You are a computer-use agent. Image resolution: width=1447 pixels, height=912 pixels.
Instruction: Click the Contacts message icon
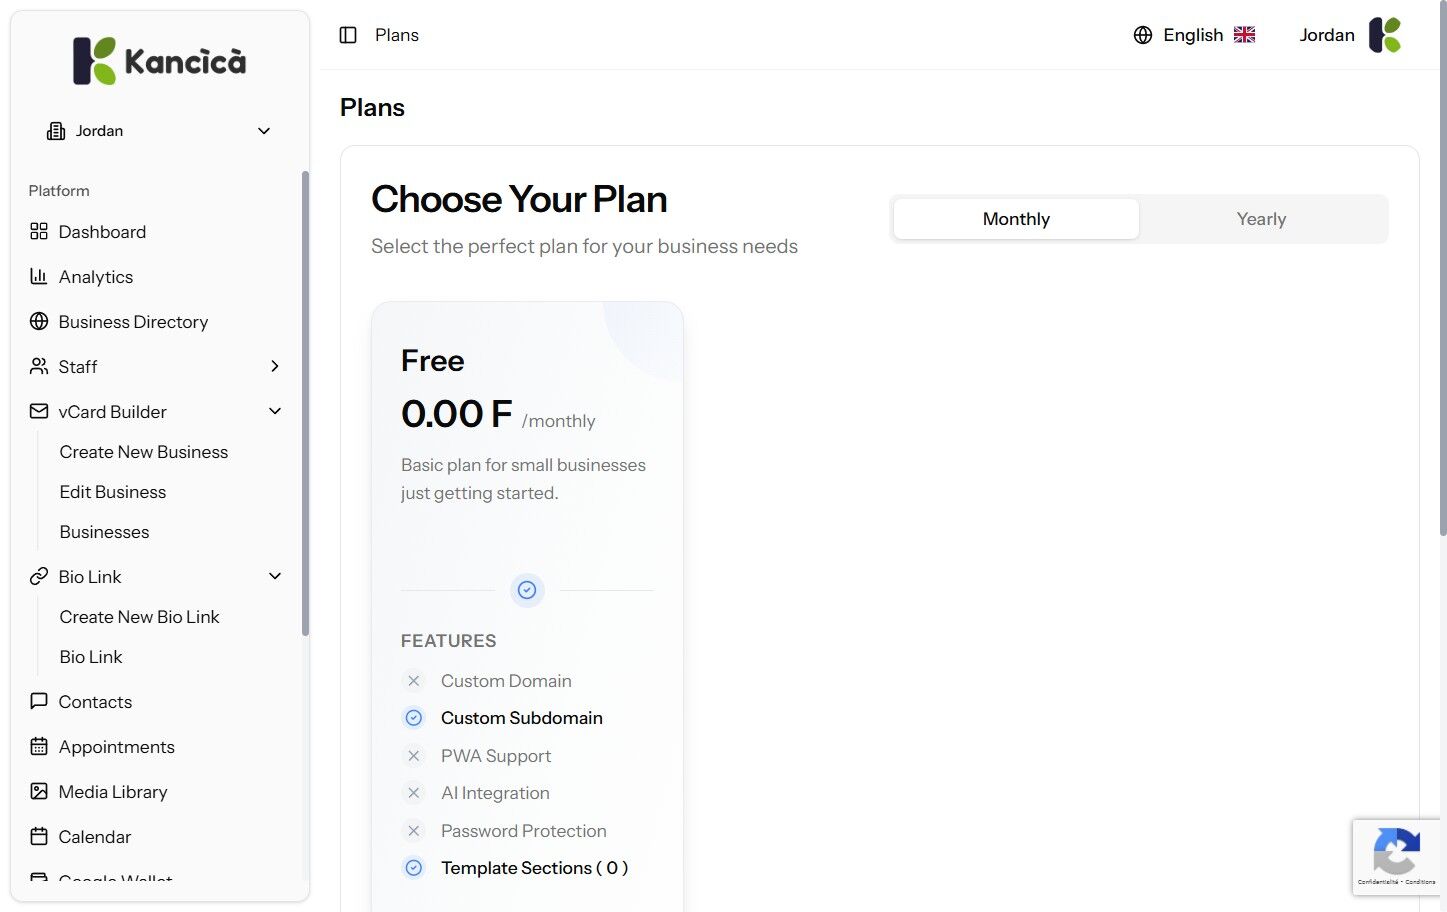pyautogui.click(x=39, y=701)
